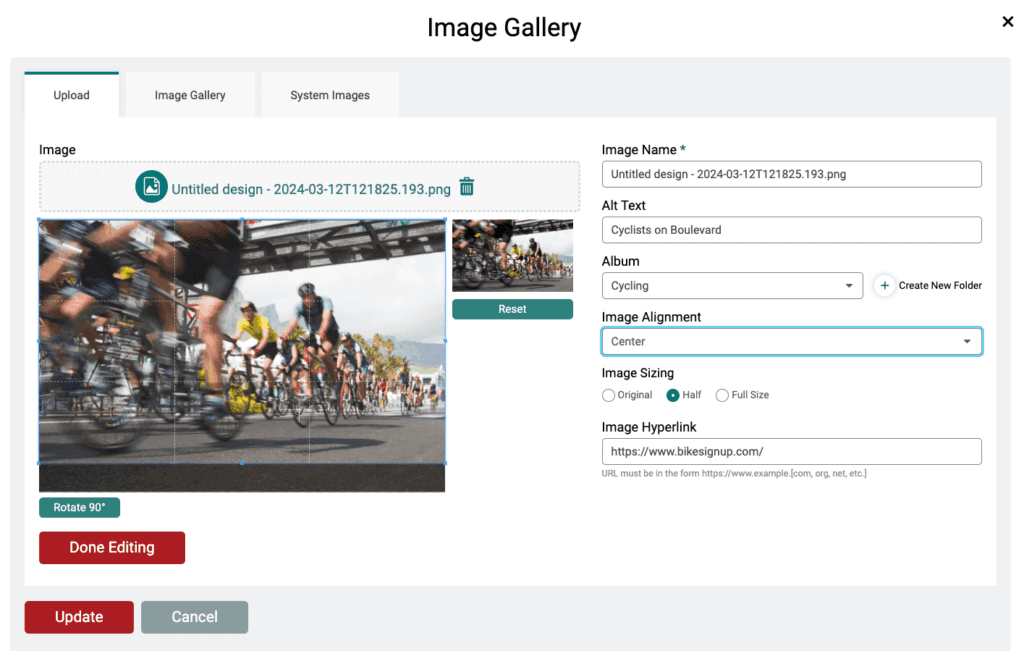Click the Cancel button
The image size is (1024, 651).
click(194, 617)
